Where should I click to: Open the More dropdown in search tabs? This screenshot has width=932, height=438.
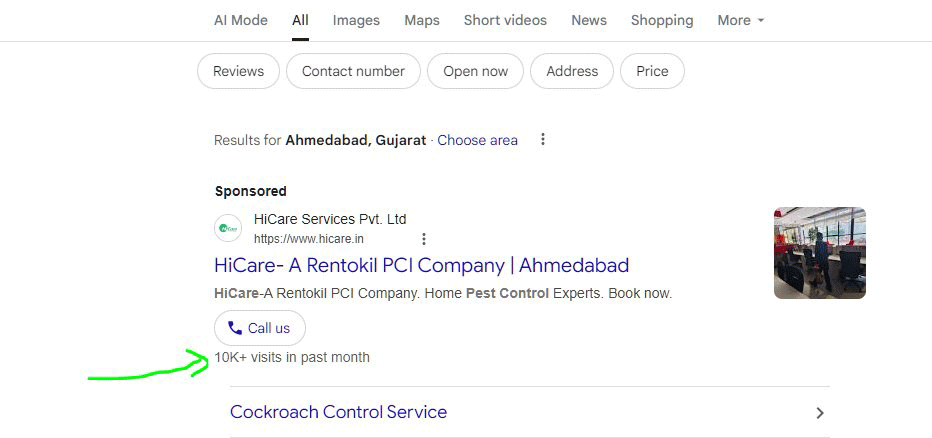click(x=740, y=20)
